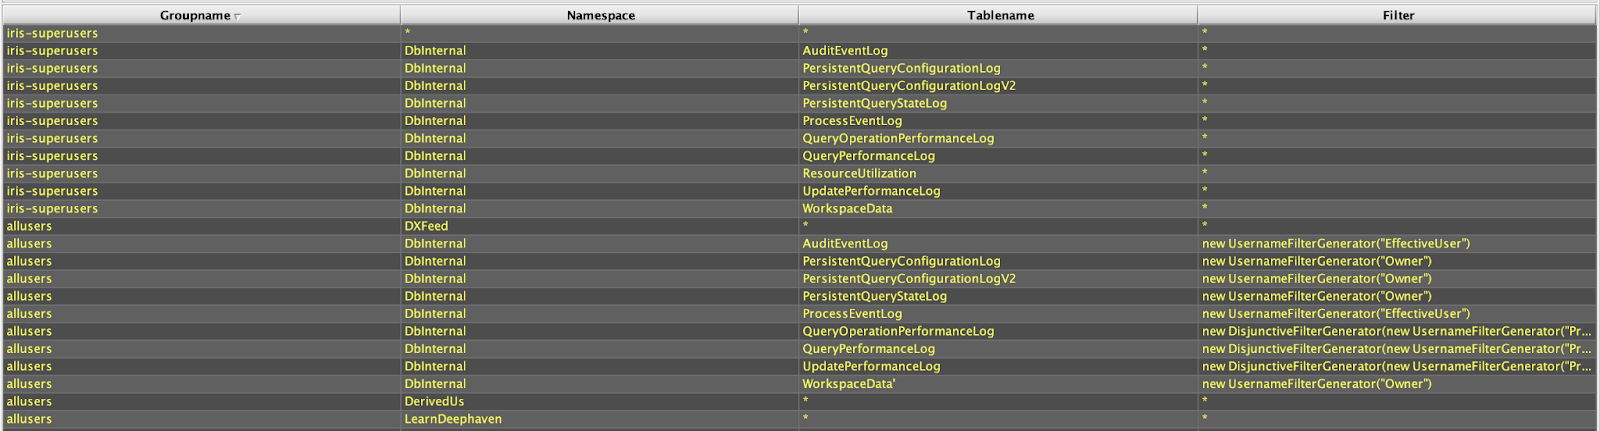
Task: Sort by the Namespace column header
Action: point(600,15)
